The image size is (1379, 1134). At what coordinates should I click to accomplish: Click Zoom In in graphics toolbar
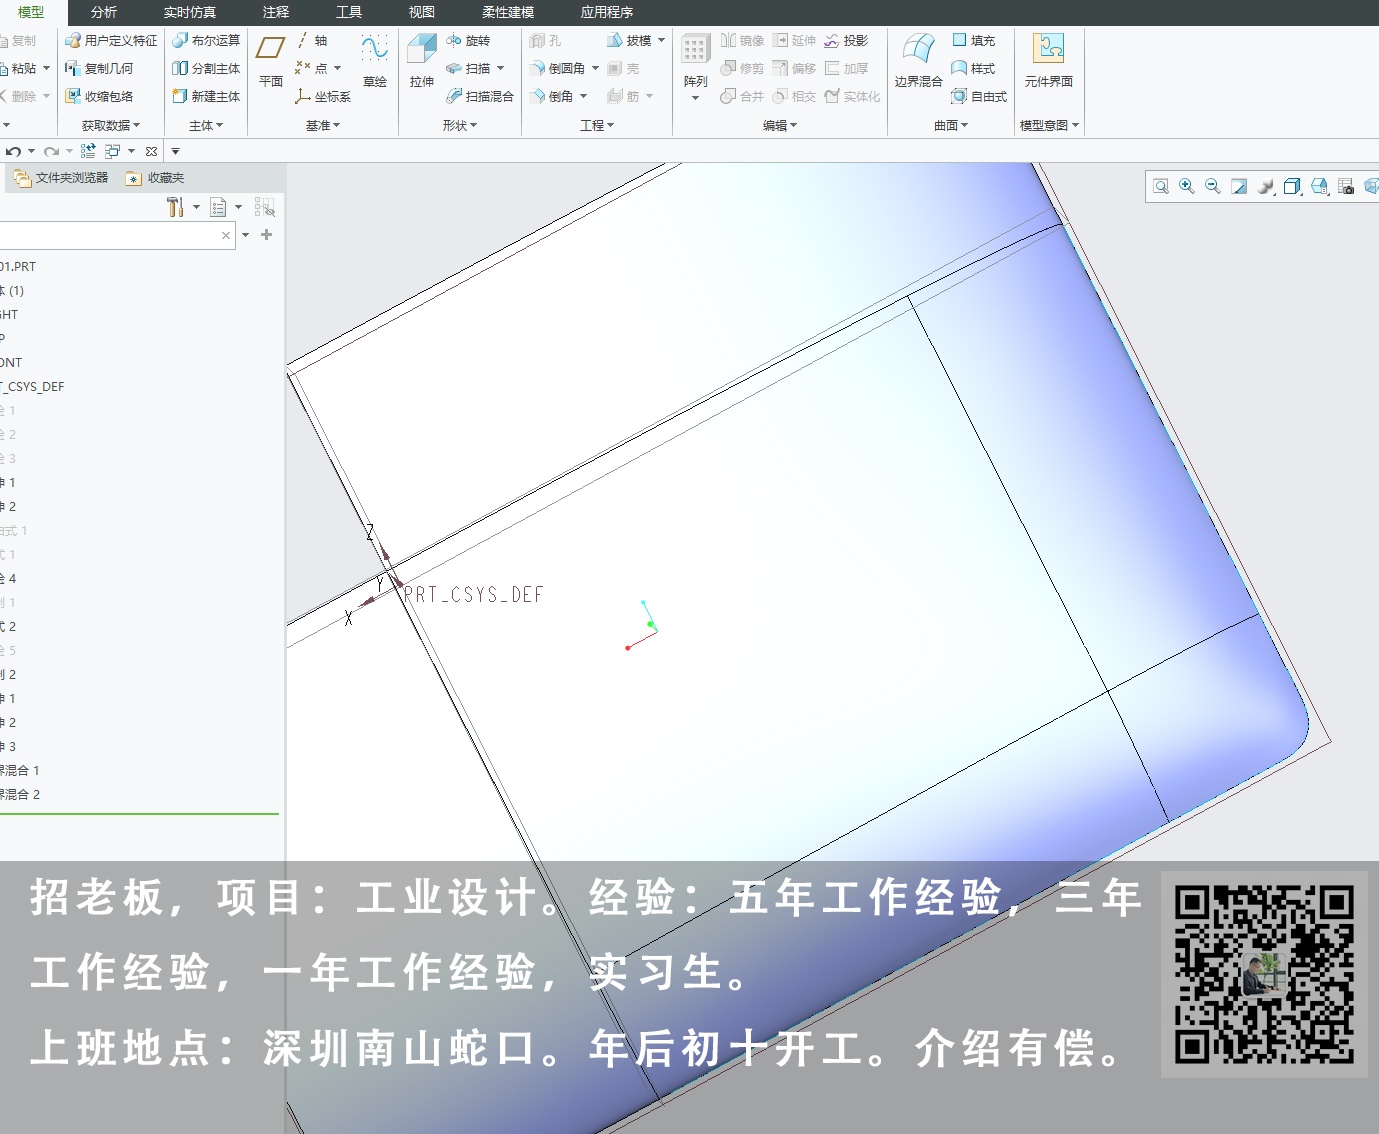pos(1187,187)
